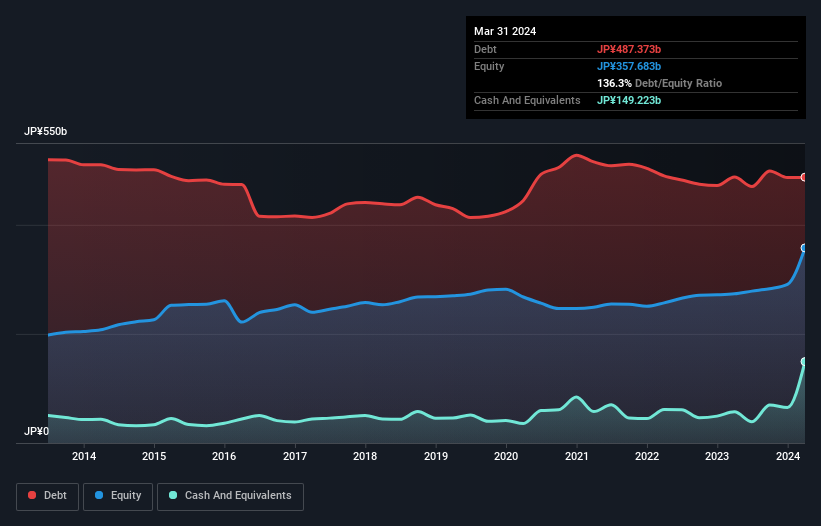Click the Debt value JP¥487.373b in tooltip
The height and width of the screenshot is (526, 821).
(629, 49)
